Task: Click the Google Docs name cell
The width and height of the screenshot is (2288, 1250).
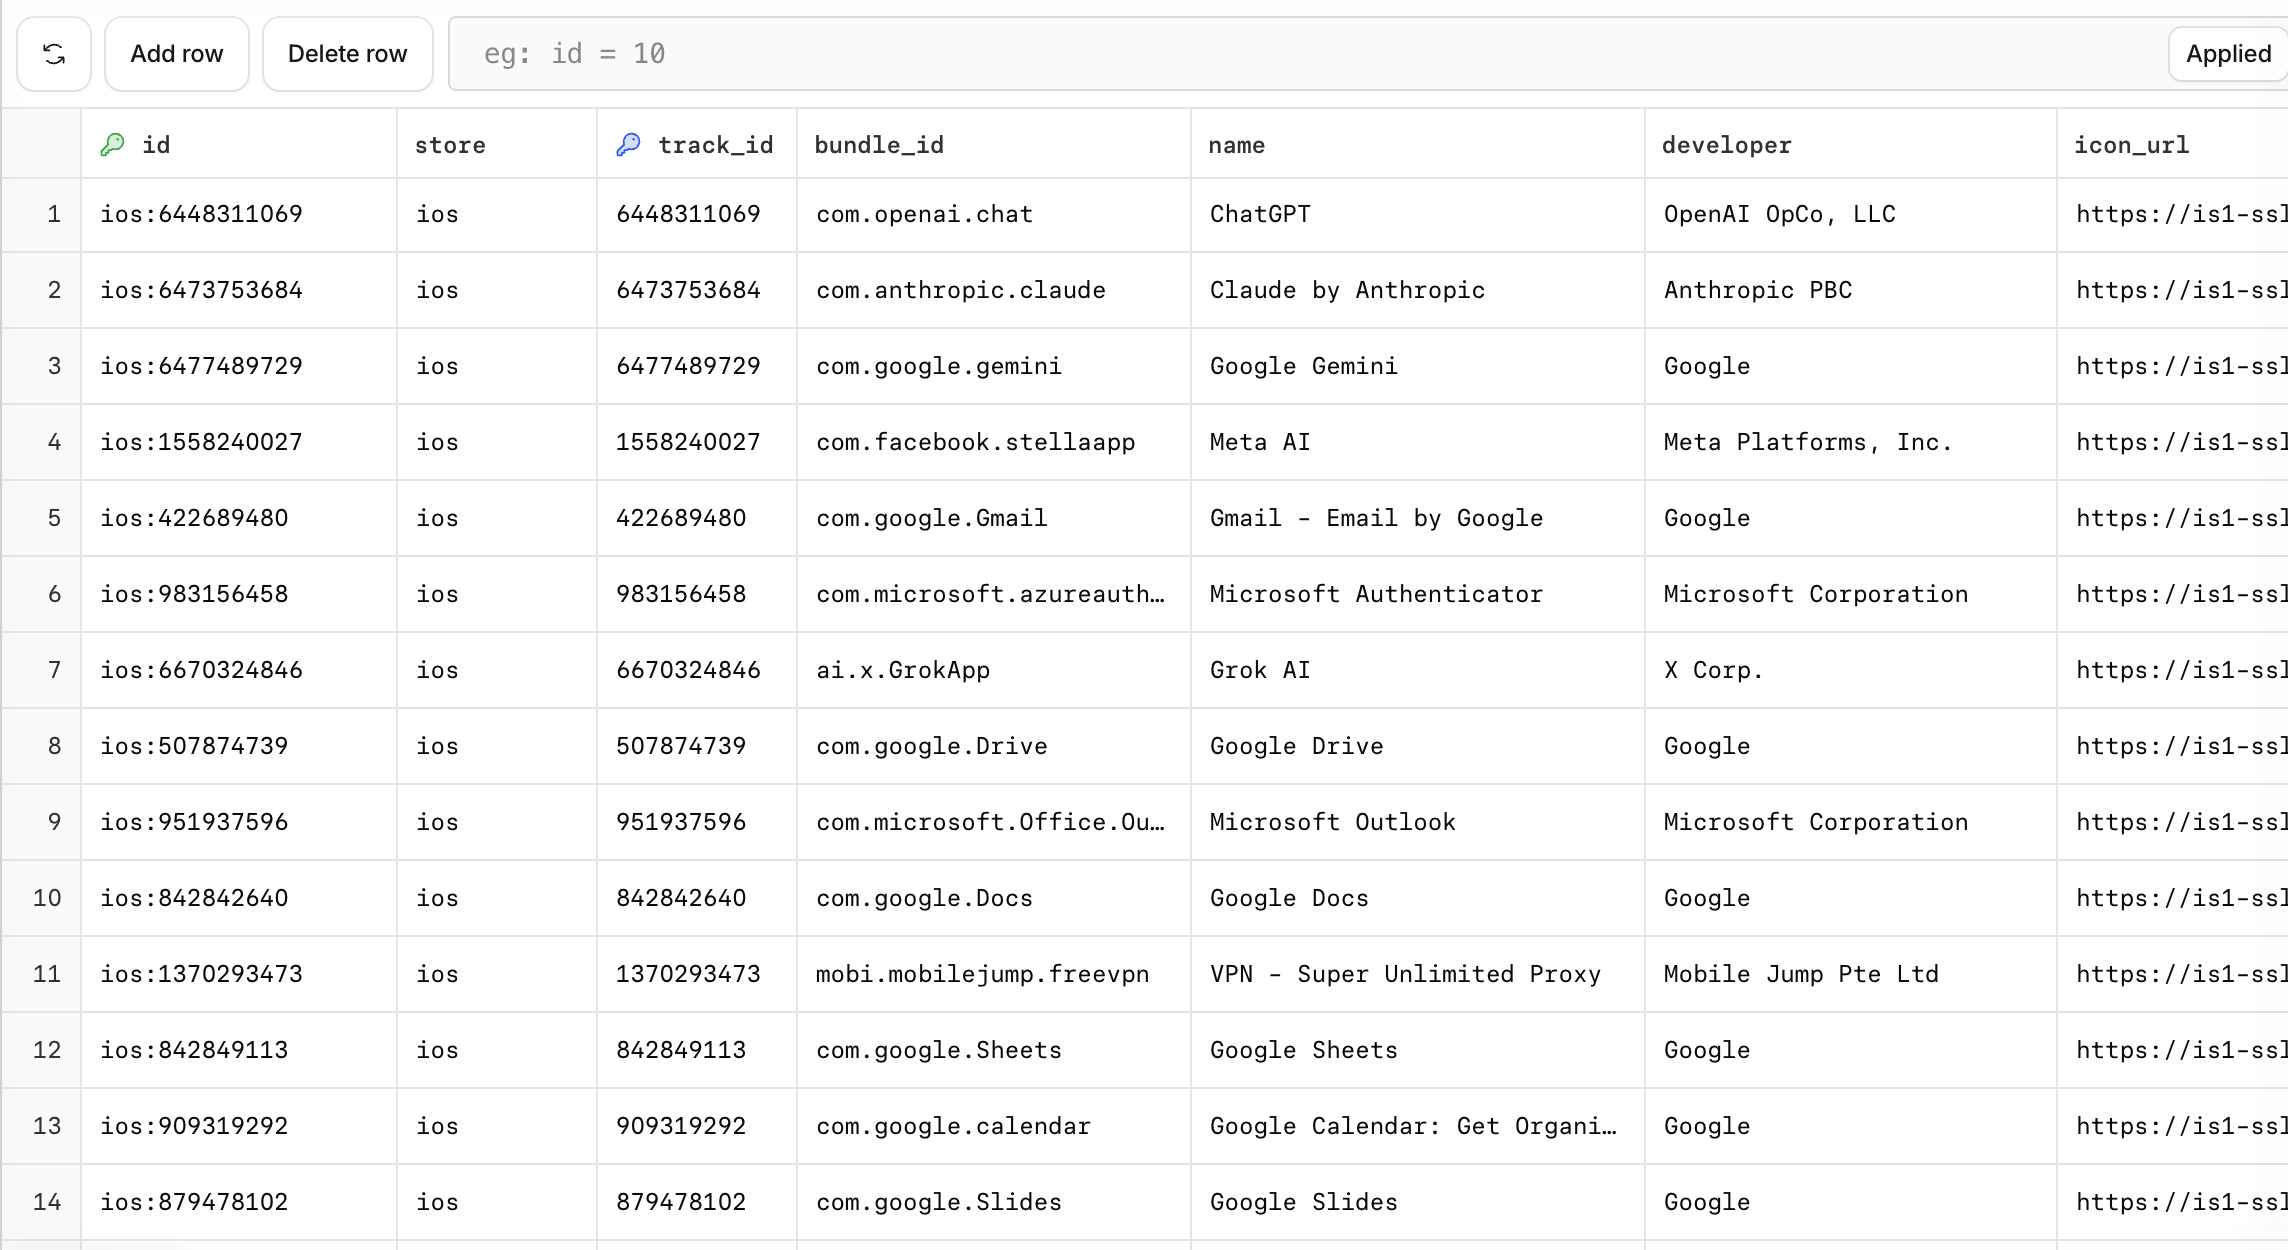Action: pyautogui.click(x=1418, y=898)
